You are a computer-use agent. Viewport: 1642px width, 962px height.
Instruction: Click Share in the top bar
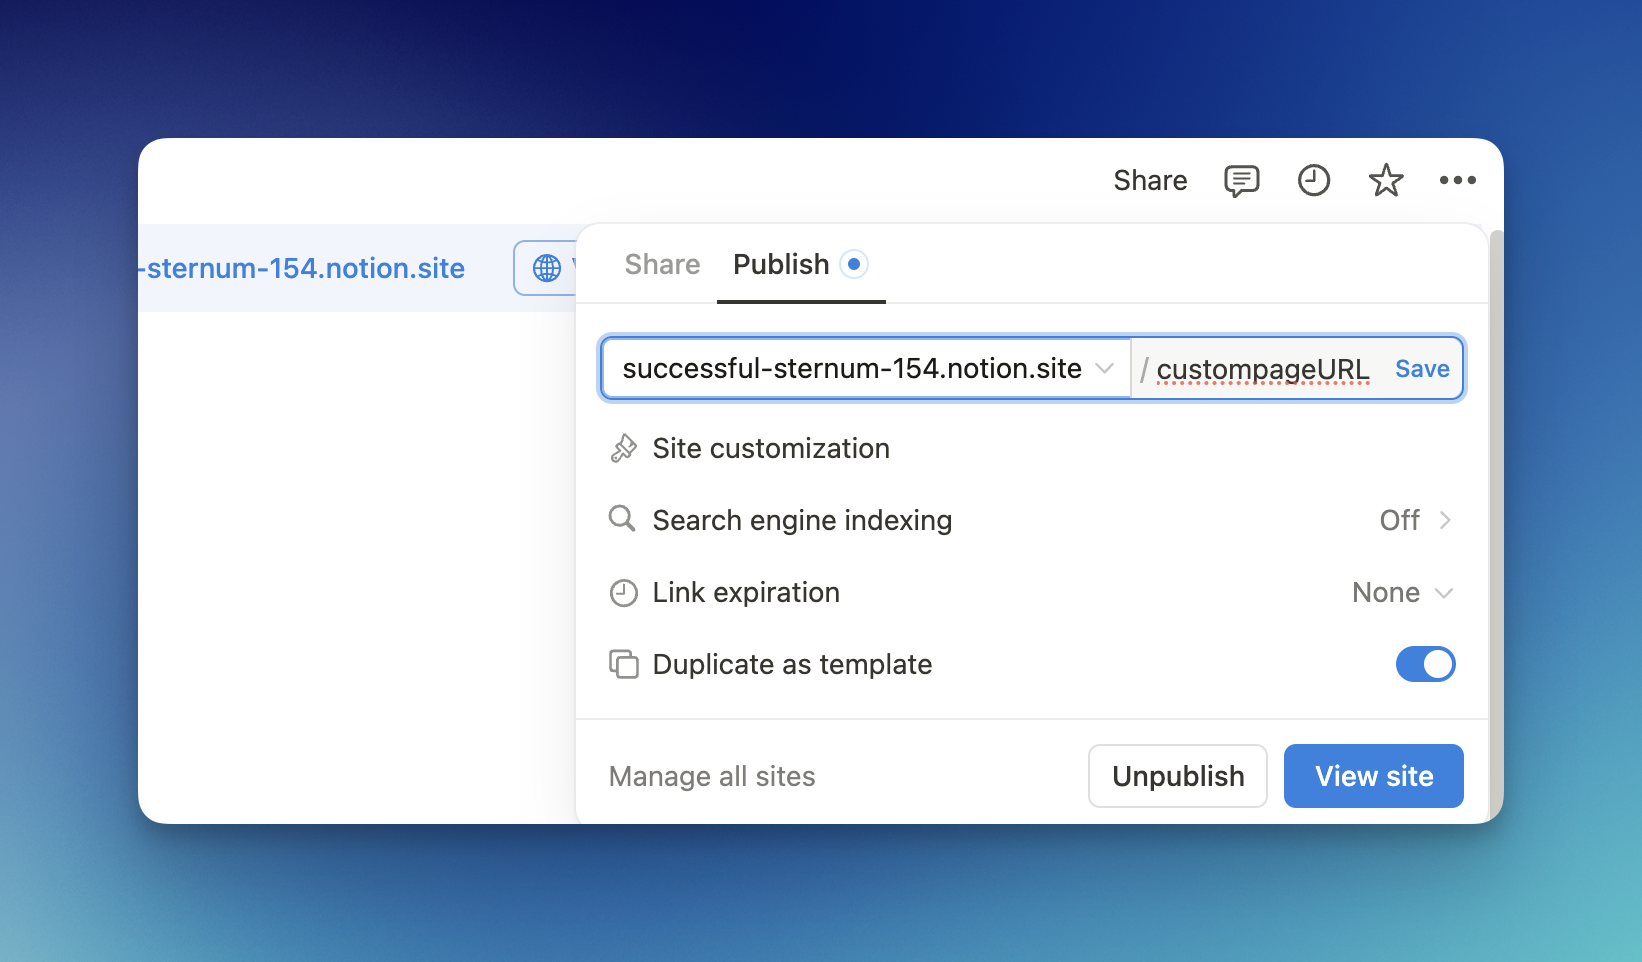tap(1150, 181)
